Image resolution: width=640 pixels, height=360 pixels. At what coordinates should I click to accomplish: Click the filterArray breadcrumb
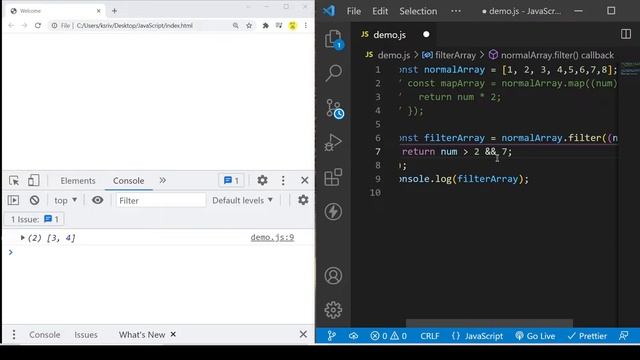(449, 55)
